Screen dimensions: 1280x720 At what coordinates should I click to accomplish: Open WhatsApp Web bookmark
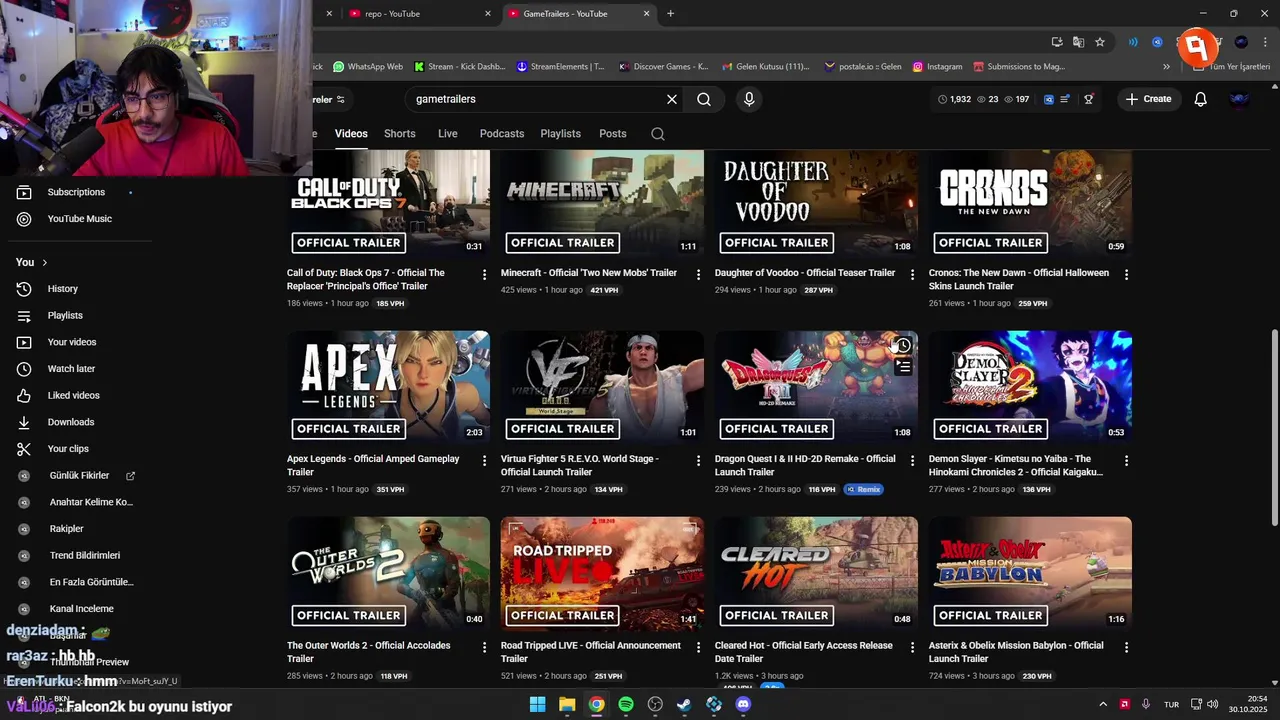pos(368,67)
